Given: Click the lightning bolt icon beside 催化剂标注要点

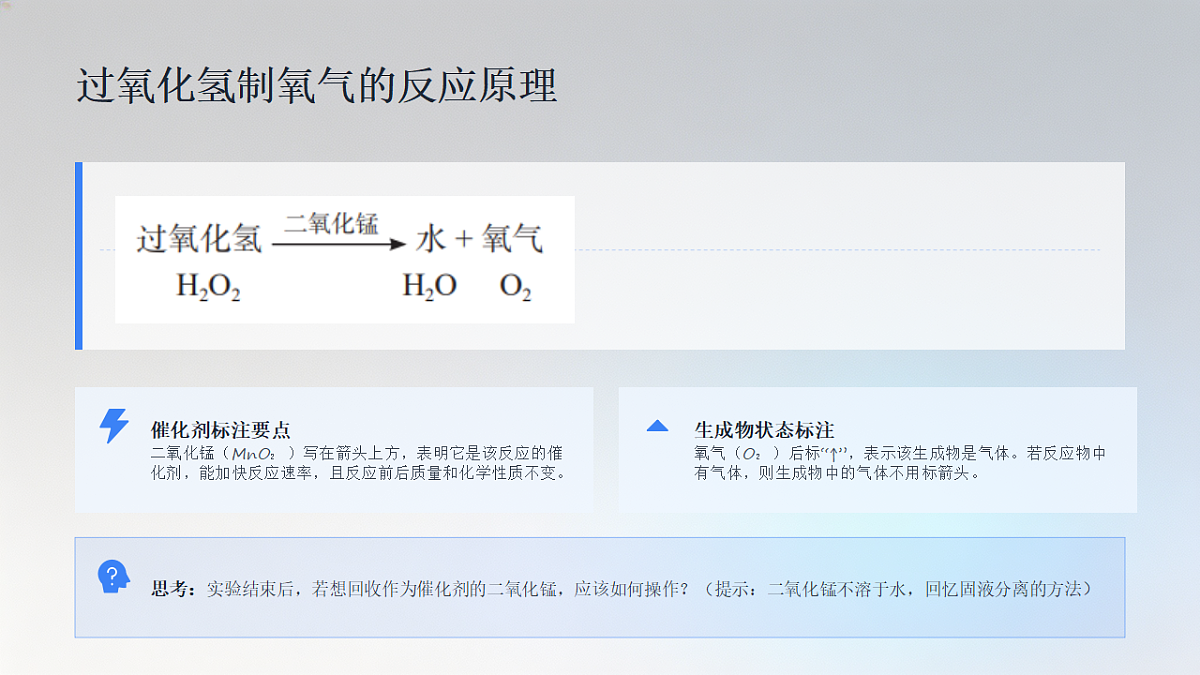Looking at the screenshot, I should [113, 426].
